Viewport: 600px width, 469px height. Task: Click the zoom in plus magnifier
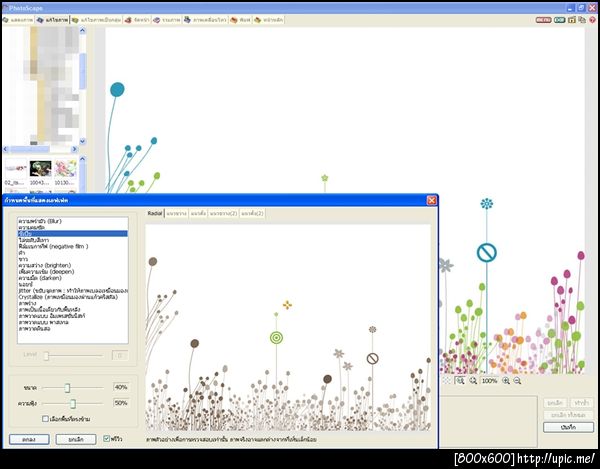pyautogui.click(x=506, y=381)
